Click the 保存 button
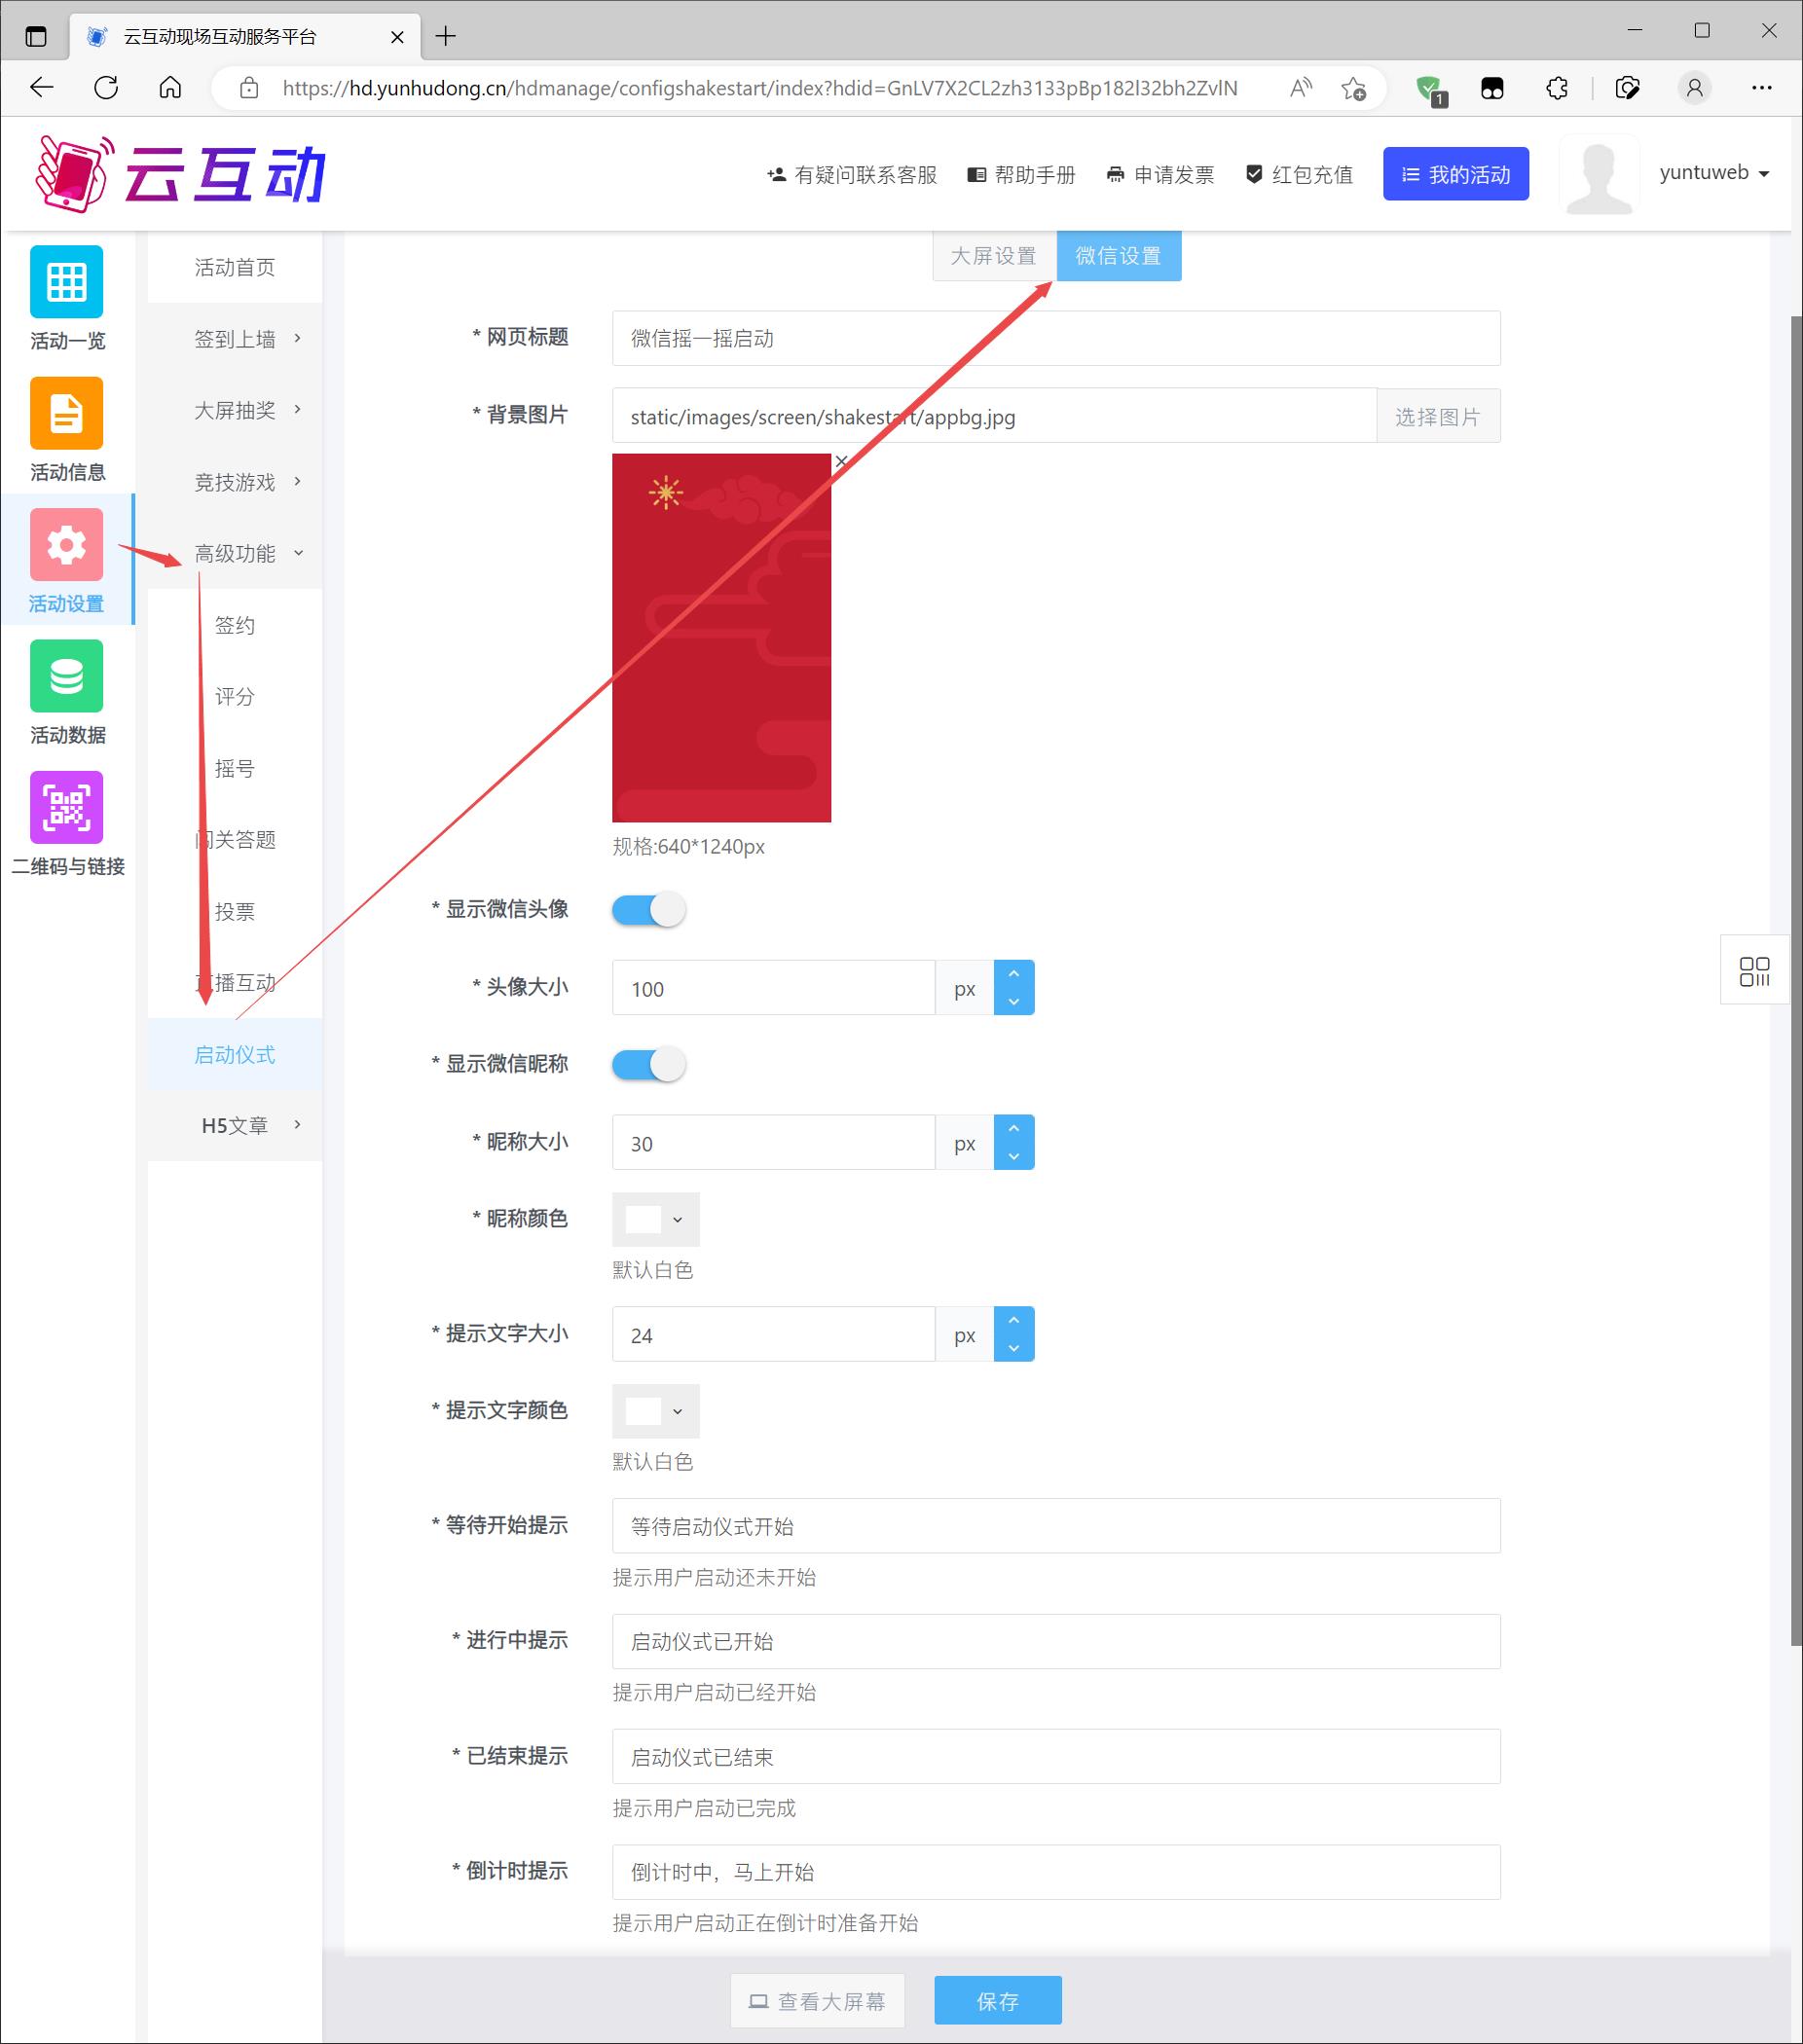 click(x=997, y=2001)
